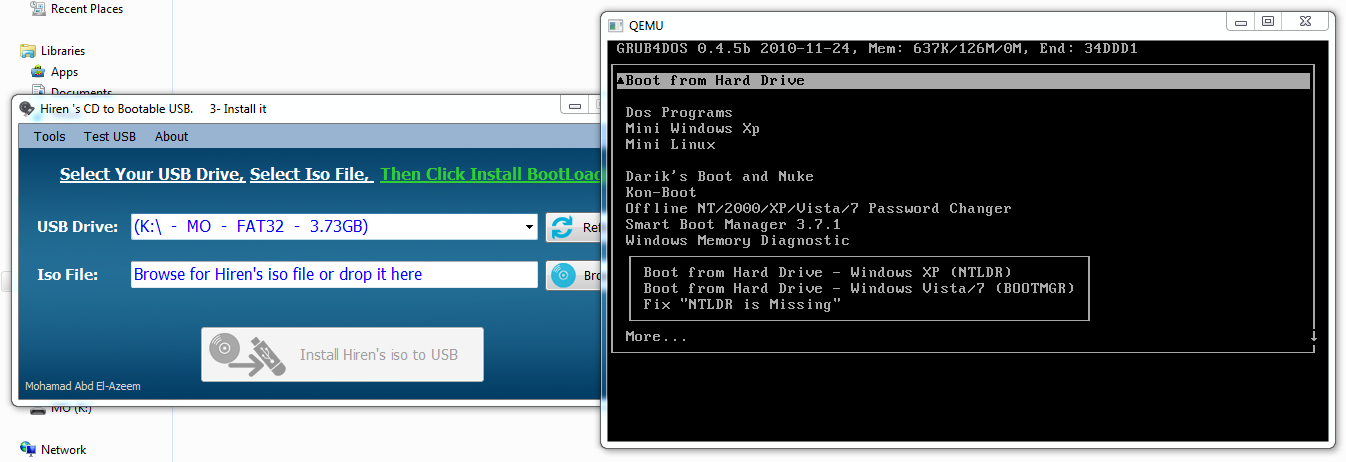Click 'Boot from Hard Drive - Windows XP (NTLDR)'
The height and width of the screenshot is (462, 1346).
pyautogui.click(x=828, y=272)
